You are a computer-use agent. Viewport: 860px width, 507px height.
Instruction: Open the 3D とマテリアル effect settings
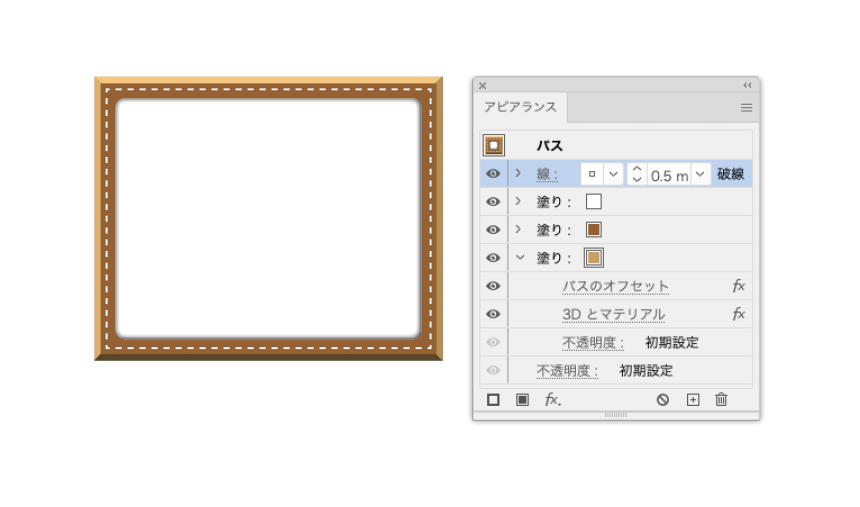613,314
